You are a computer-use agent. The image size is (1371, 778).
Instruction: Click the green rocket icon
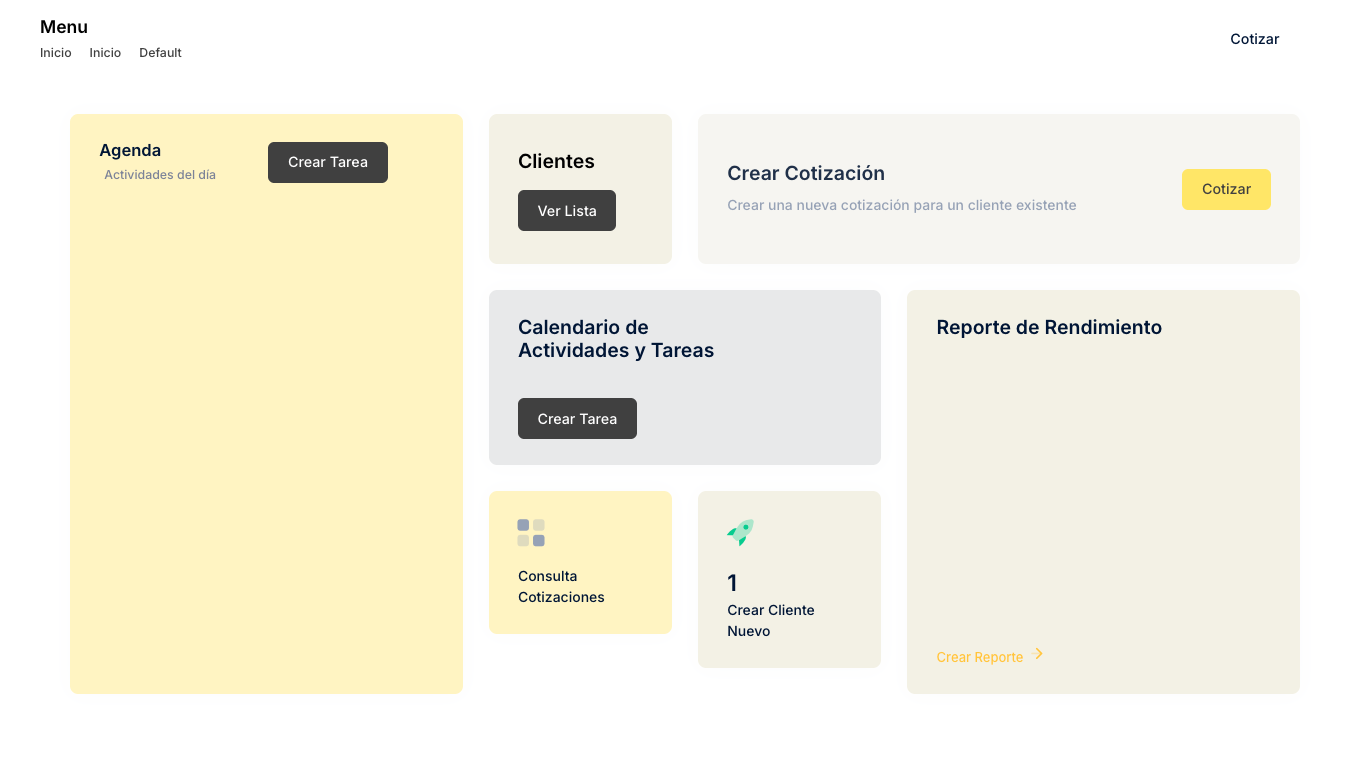pos(740,532)
